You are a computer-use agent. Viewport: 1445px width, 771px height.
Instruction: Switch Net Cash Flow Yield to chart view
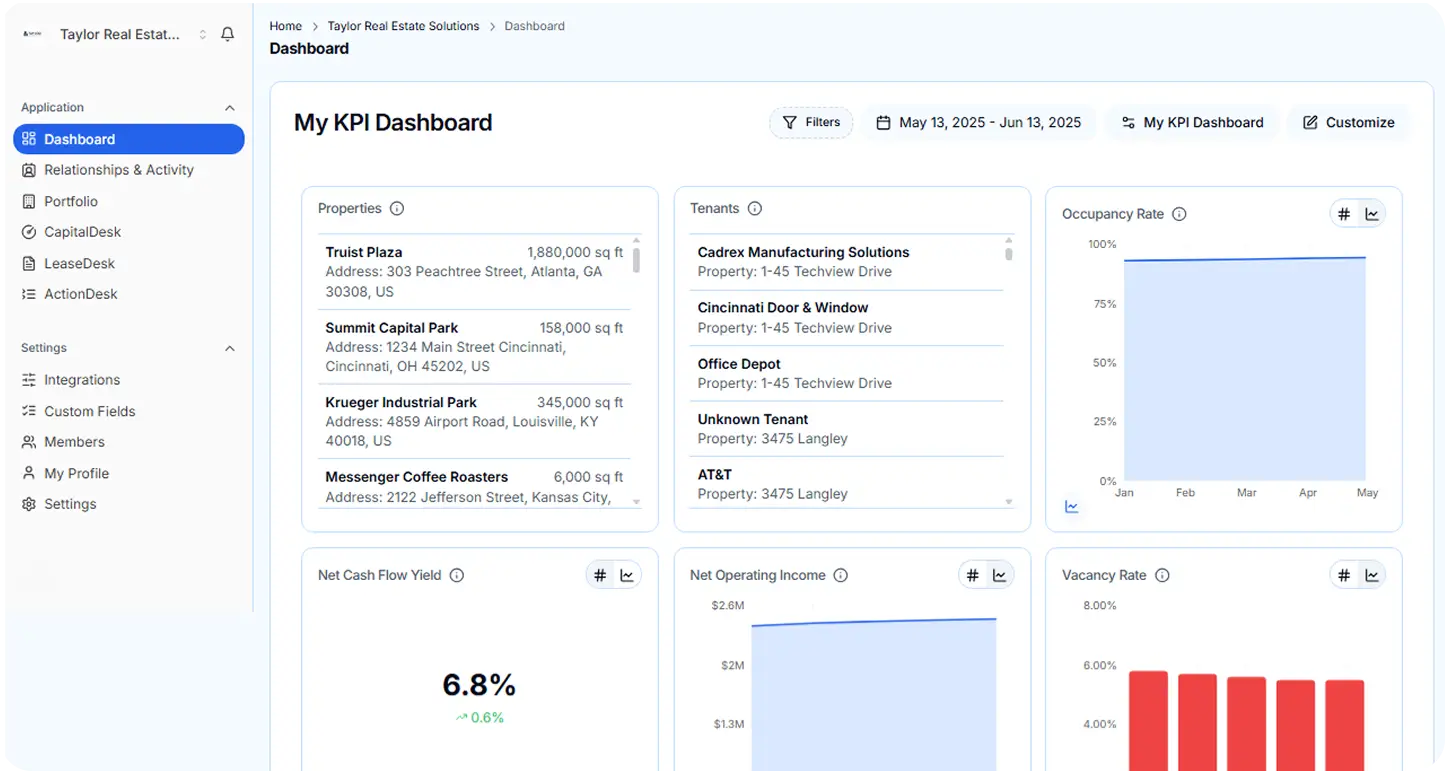[x=627, y=575]
